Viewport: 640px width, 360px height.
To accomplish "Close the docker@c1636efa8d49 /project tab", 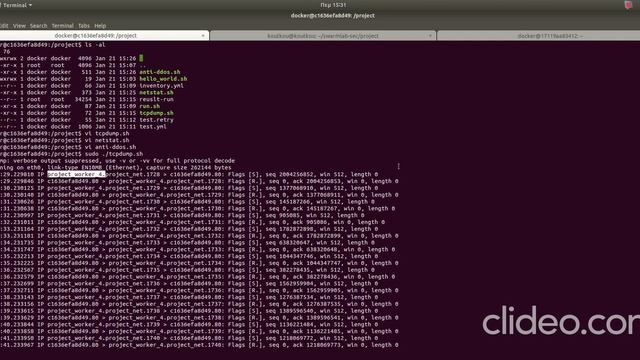I will pos(203,36).
